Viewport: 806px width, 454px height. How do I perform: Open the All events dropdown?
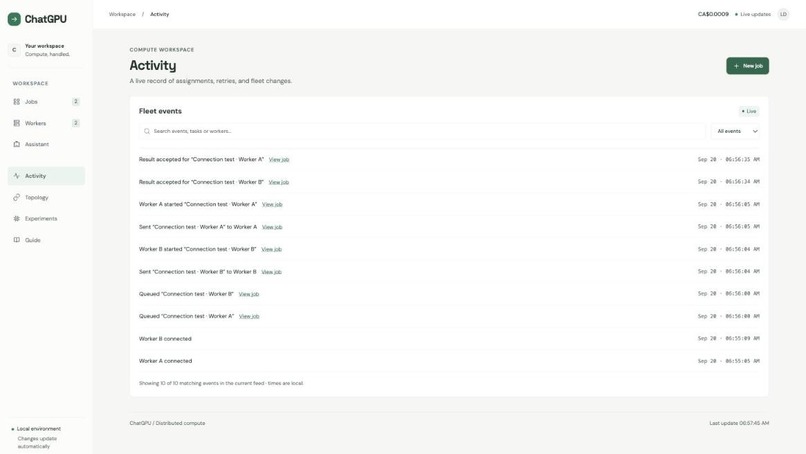[736, 131]
